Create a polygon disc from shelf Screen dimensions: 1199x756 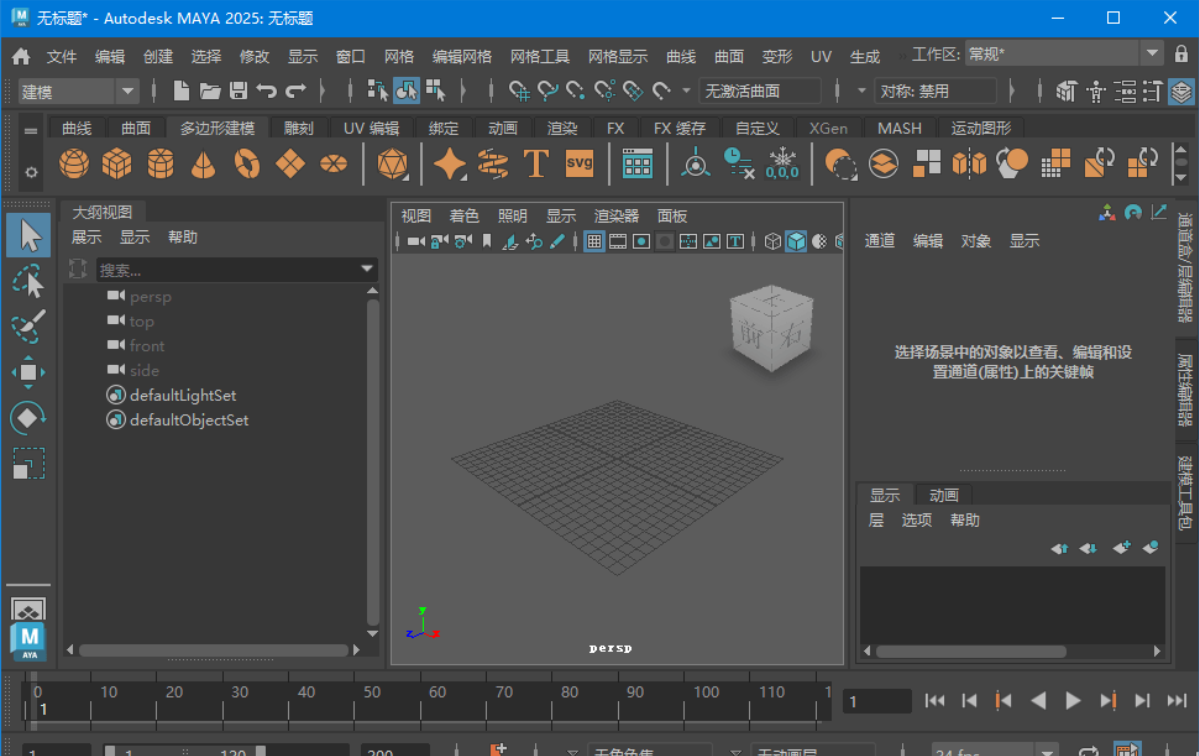click(333, 164)
